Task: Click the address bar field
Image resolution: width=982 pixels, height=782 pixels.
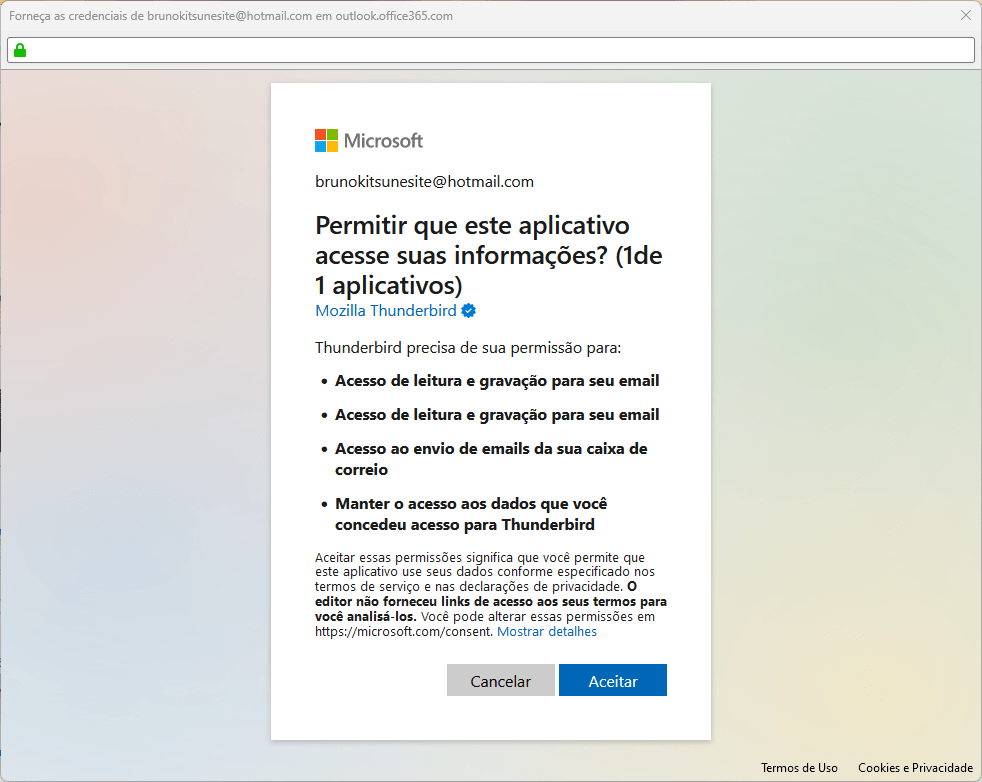Action: pos(491,50)
